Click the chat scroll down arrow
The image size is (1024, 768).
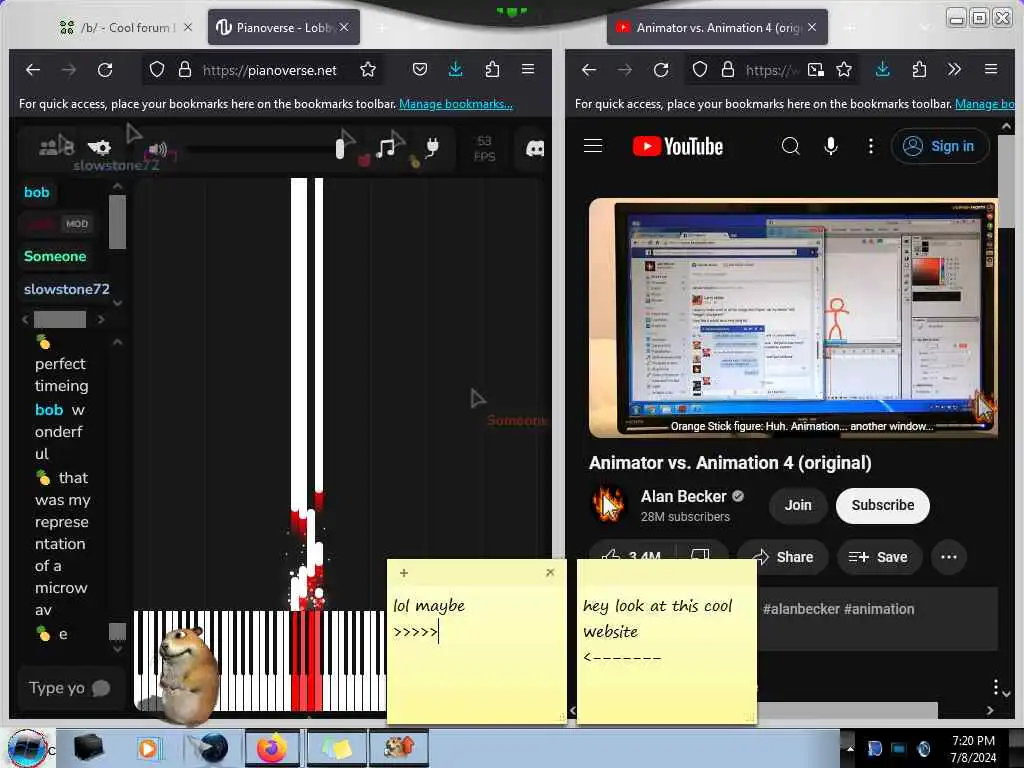(x=118, y=649)
